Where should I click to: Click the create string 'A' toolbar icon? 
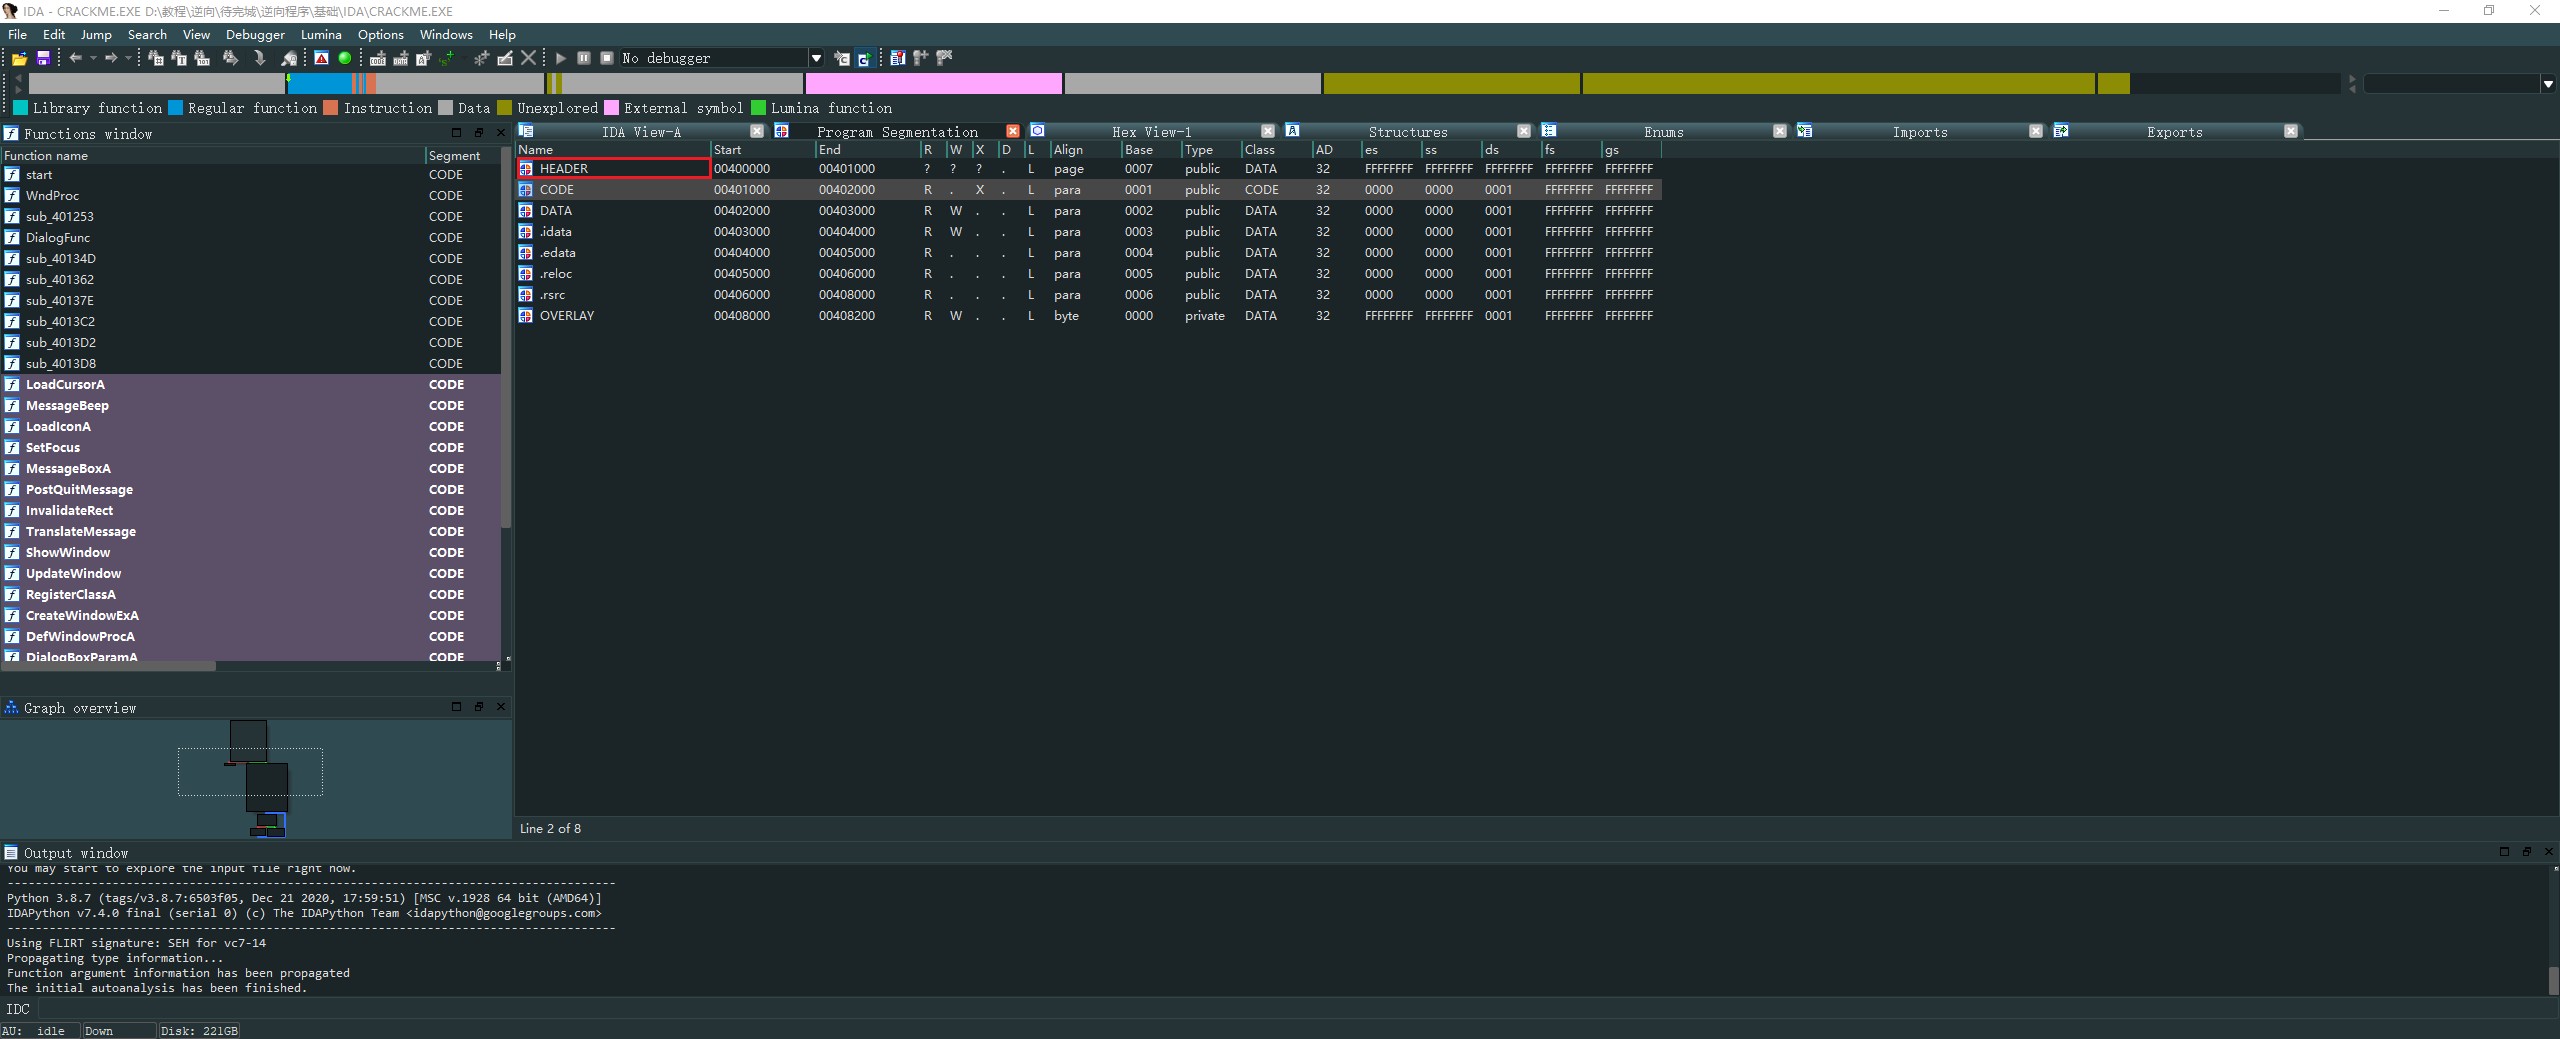click(424, 58)
